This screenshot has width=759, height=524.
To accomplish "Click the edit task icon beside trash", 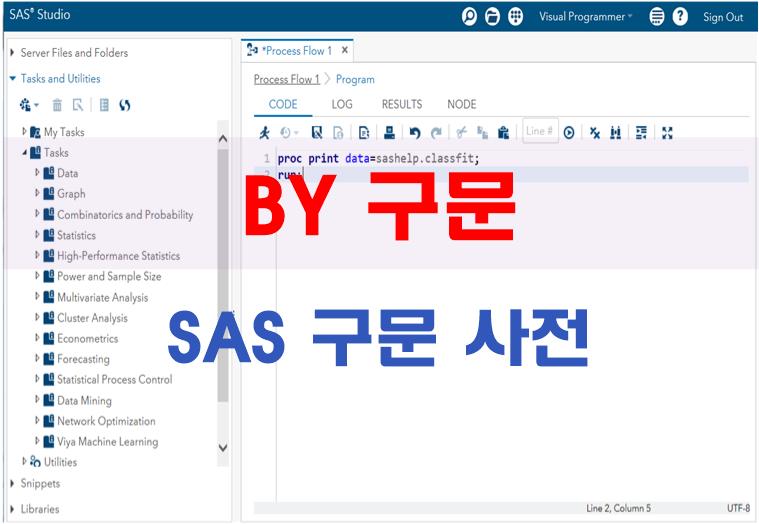I will (78, 105).
